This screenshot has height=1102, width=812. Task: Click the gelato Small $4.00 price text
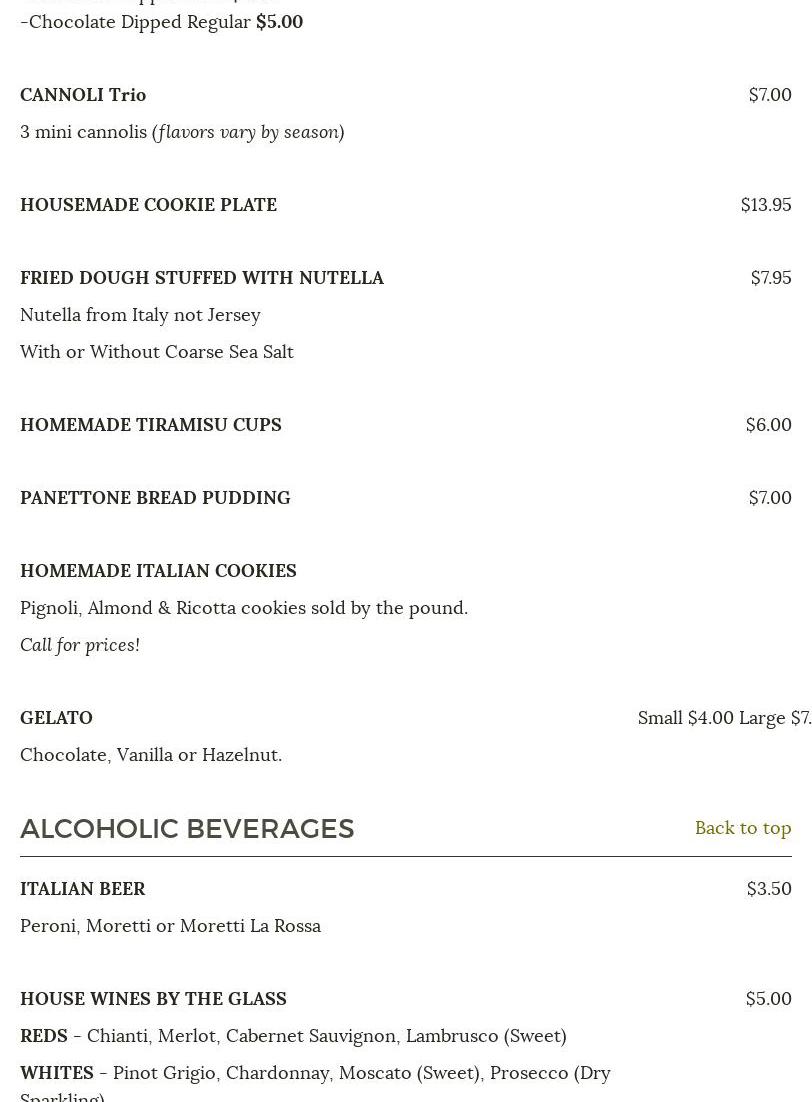685,717
